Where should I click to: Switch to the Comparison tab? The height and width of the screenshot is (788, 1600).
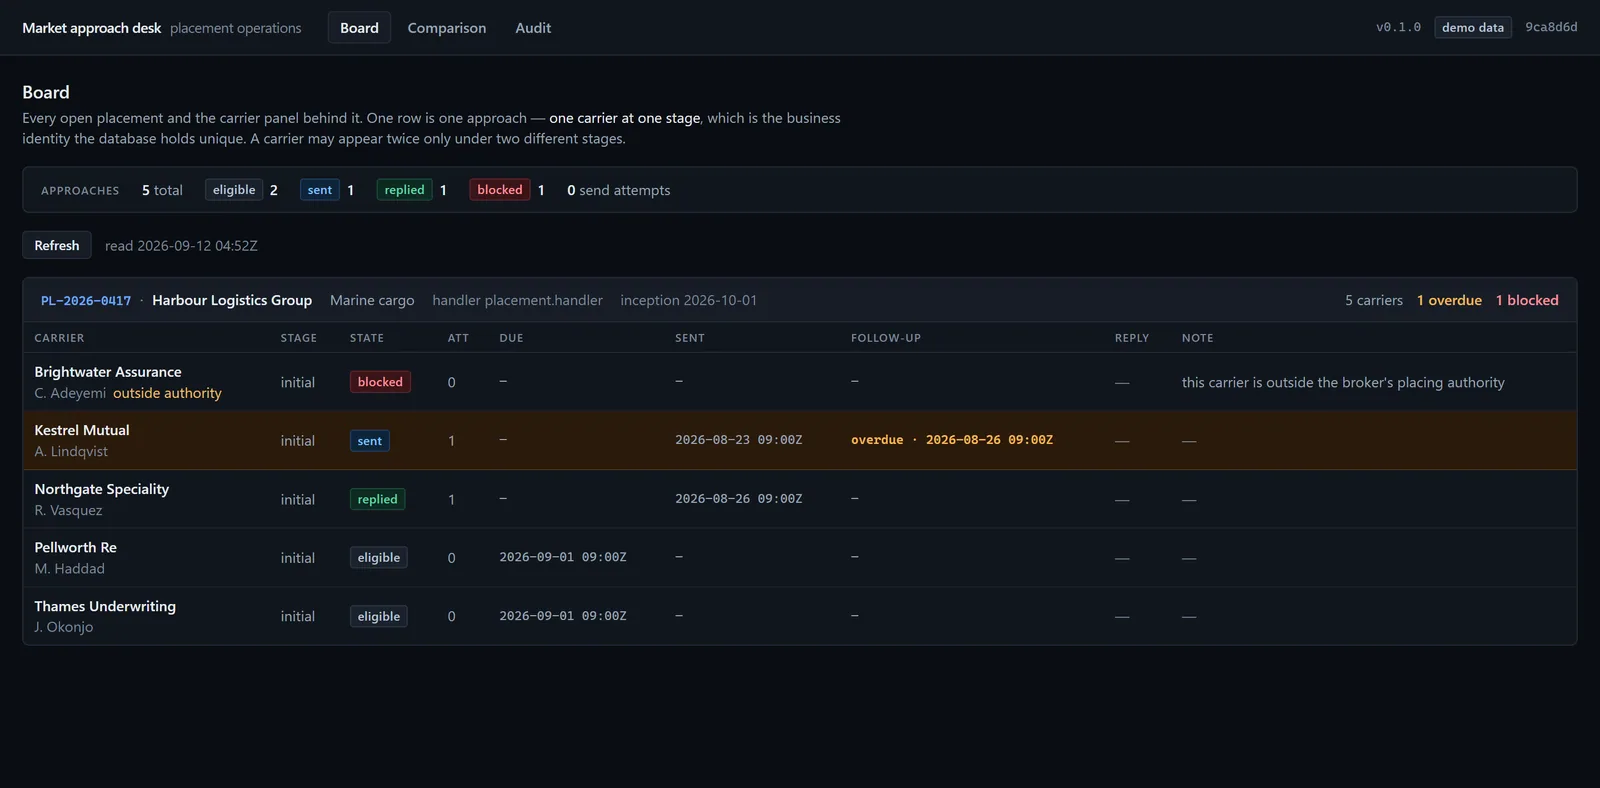coord(447,28)
